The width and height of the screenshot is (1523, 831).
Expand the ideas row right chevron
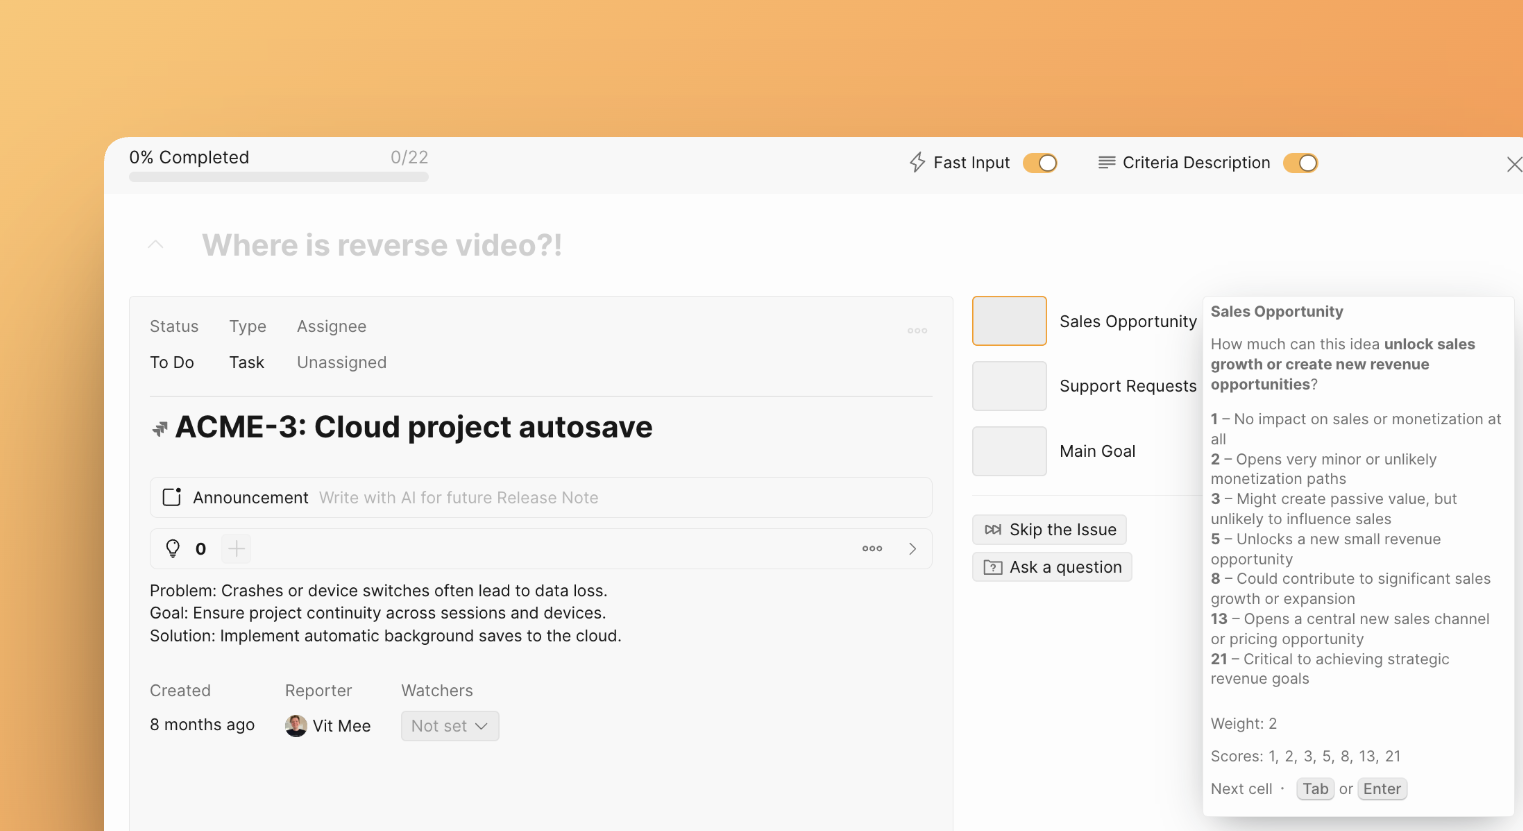912,548
